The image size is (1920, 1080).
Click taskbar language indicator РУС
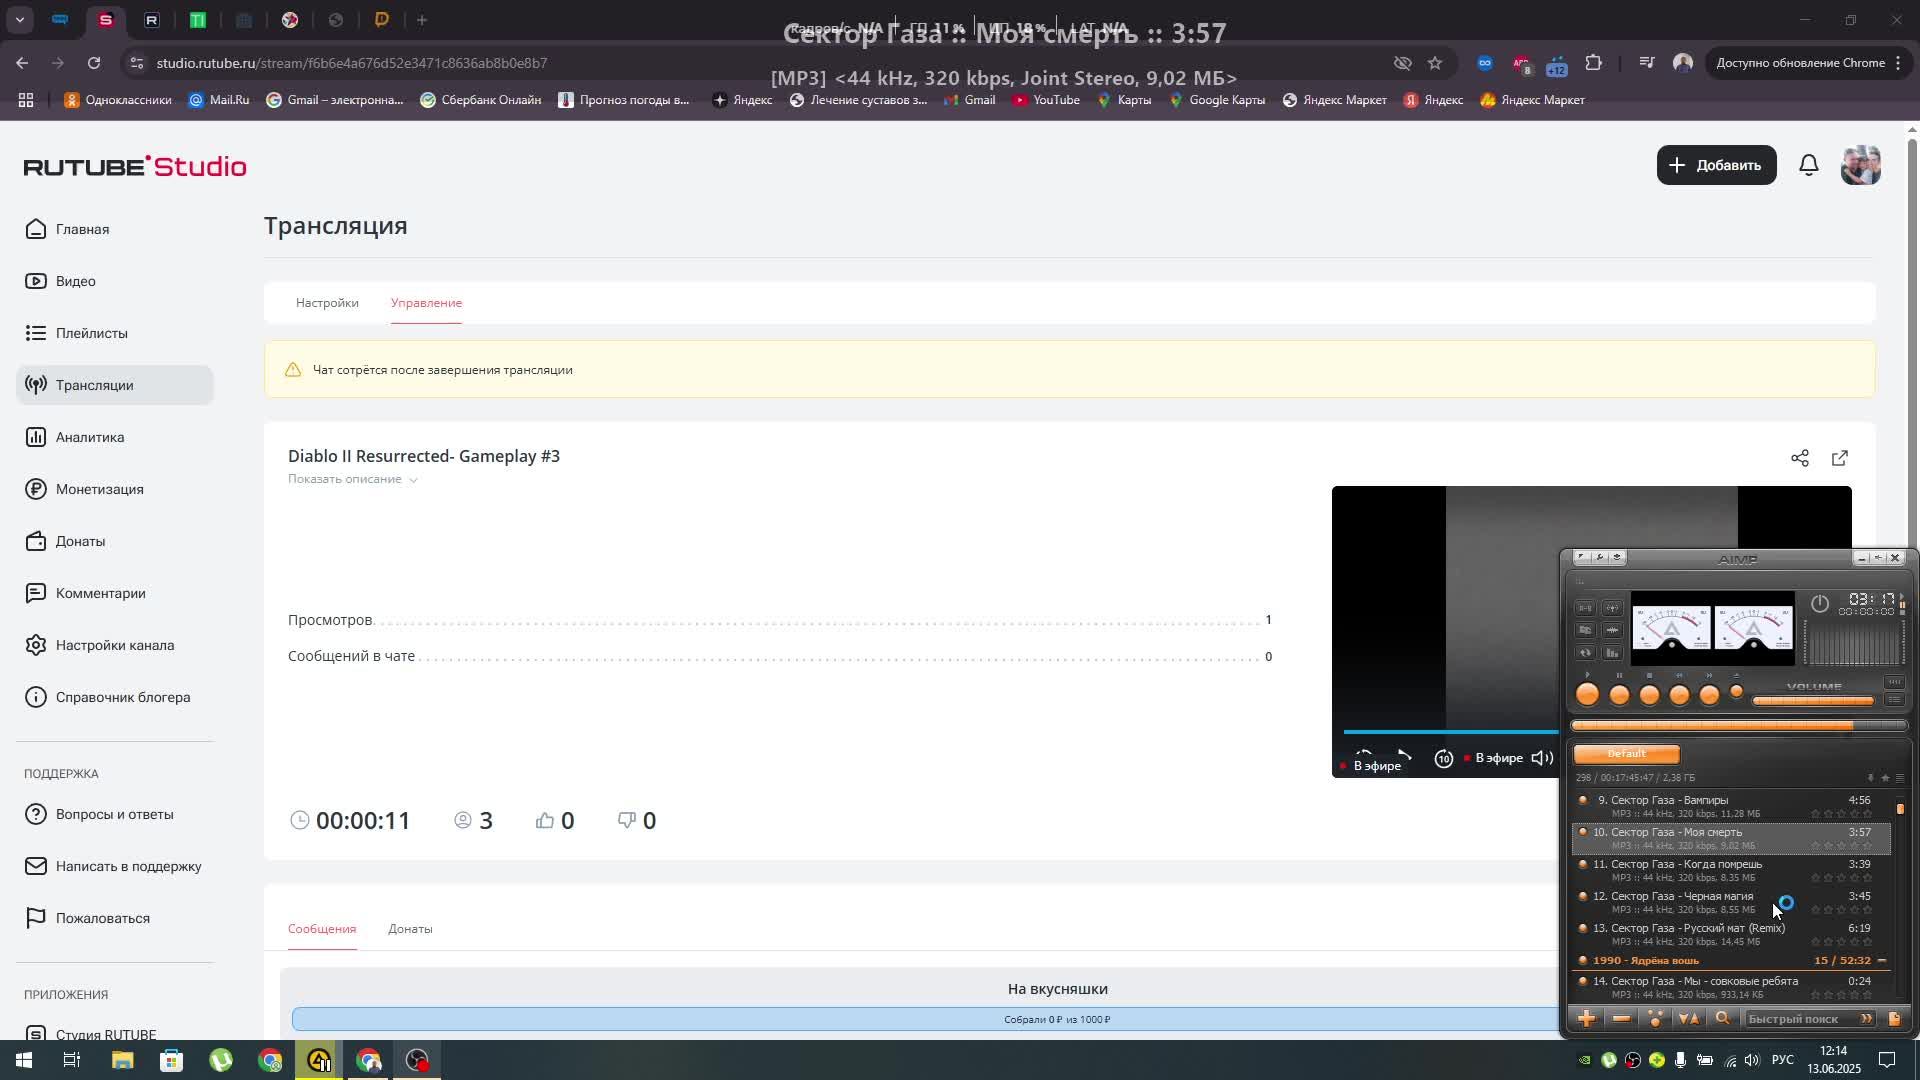pos(1783,1060)
